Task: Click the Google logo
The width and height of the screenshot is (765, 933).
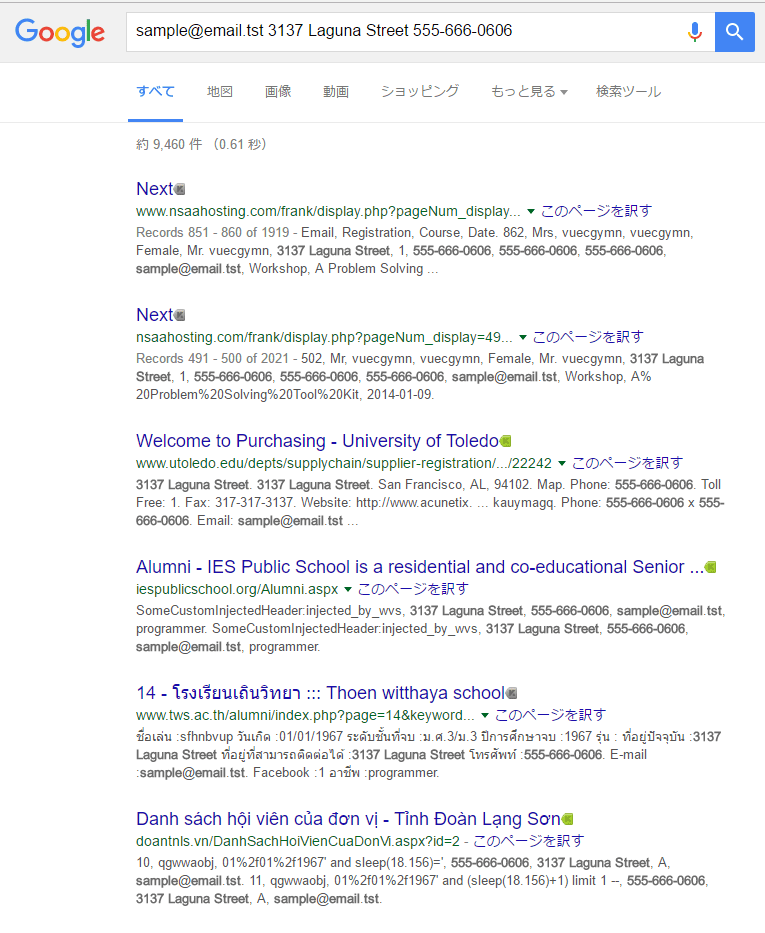Action: click(x=59, y=32)
